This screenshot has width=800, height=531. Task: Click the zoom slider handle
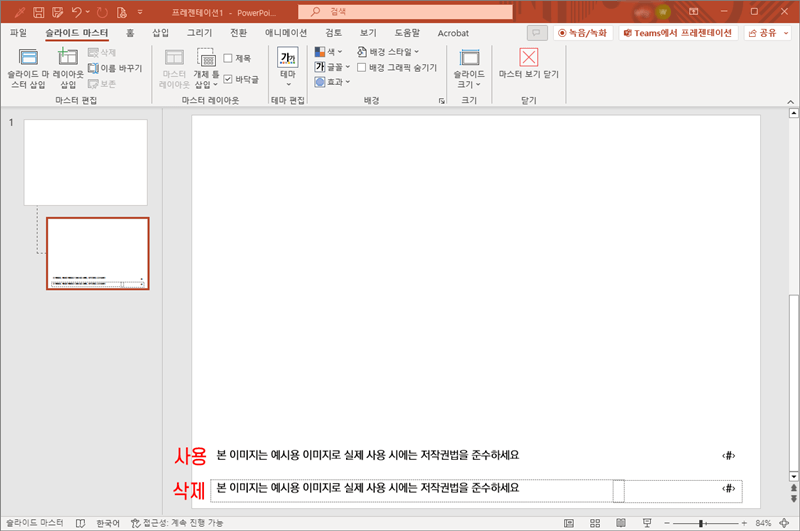coord(701,523)
